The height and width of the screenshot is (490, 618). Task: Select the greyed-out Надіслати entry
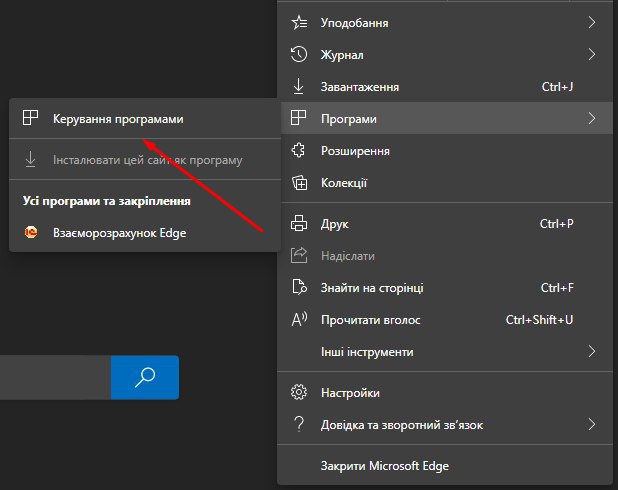point(445,255)
